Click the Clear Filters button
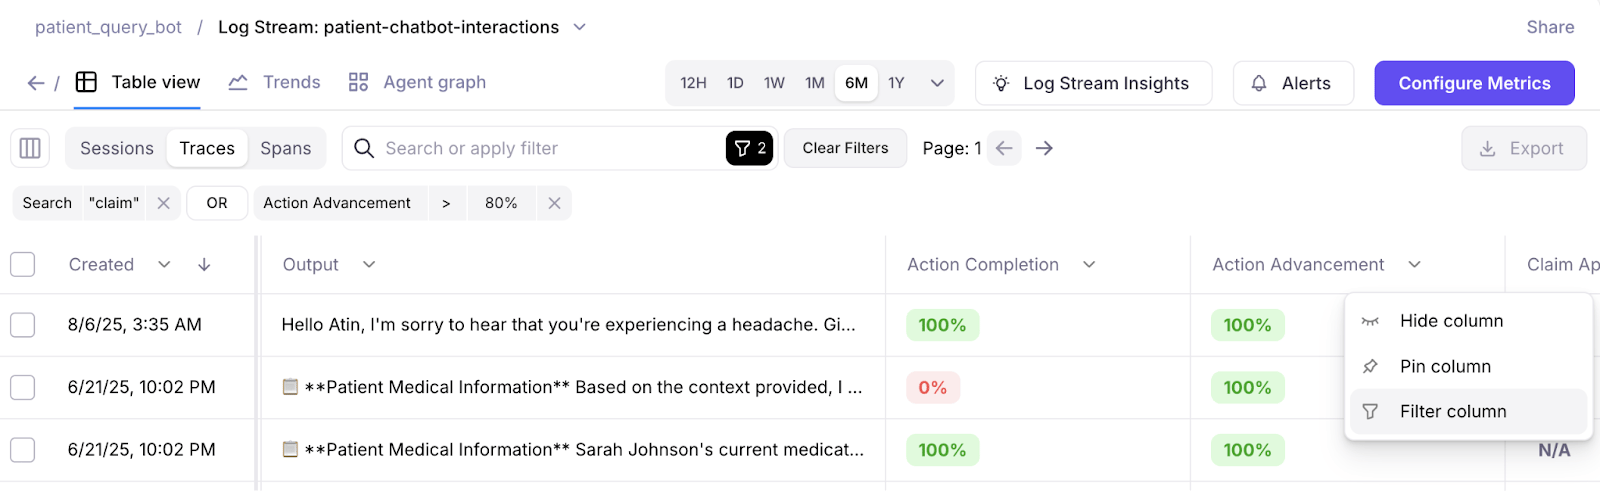This screenshot has width=1600, height=491. coord(845,148)
